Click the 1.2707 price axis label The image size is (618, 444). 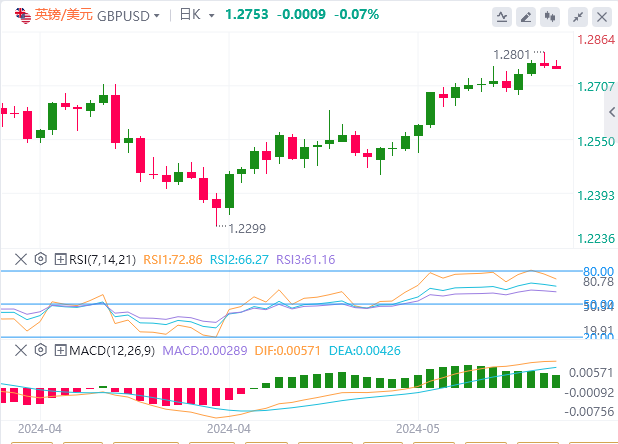pyautogui.click(x=596, y=87)
